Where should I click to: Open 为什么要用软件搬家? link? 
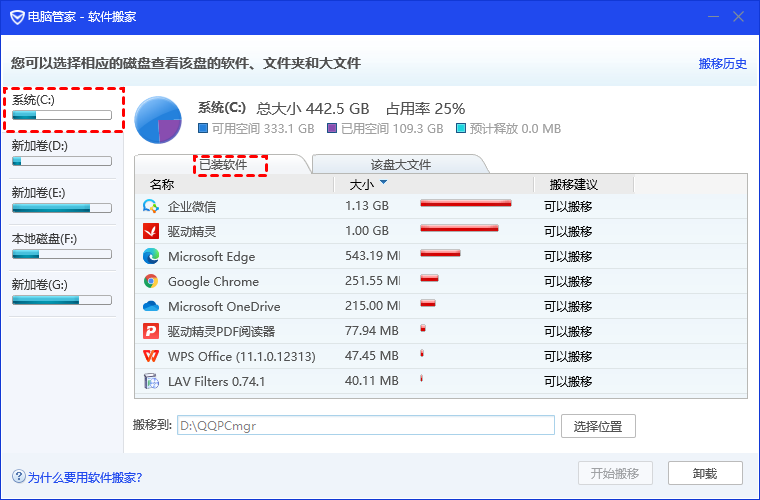pos(85,478)
